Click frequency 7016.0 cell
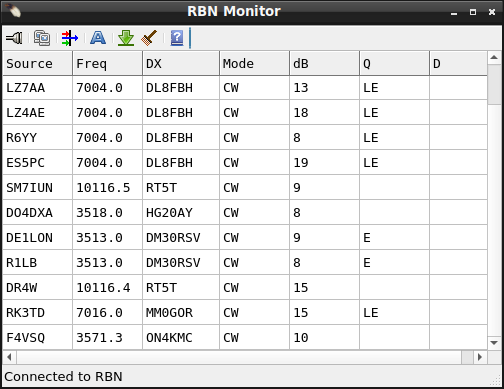Screen dimensions: 504x389 107,313
